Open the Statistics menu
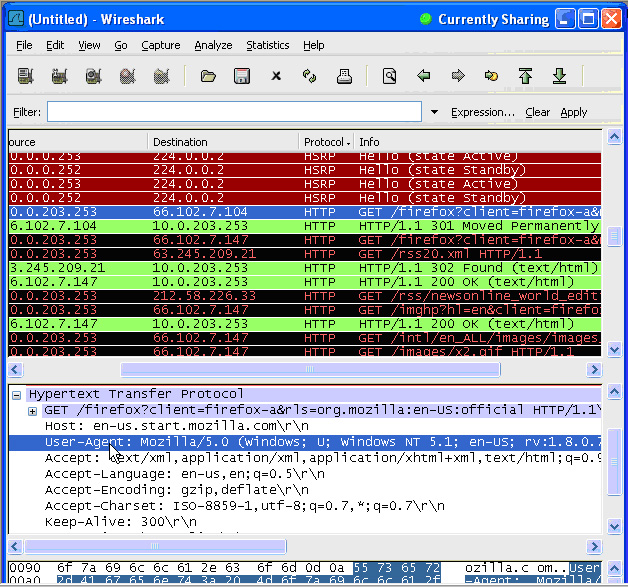Image resolution: width=628 pixels, height=587 pixels. pyautogui.click(x=268, y=45)
